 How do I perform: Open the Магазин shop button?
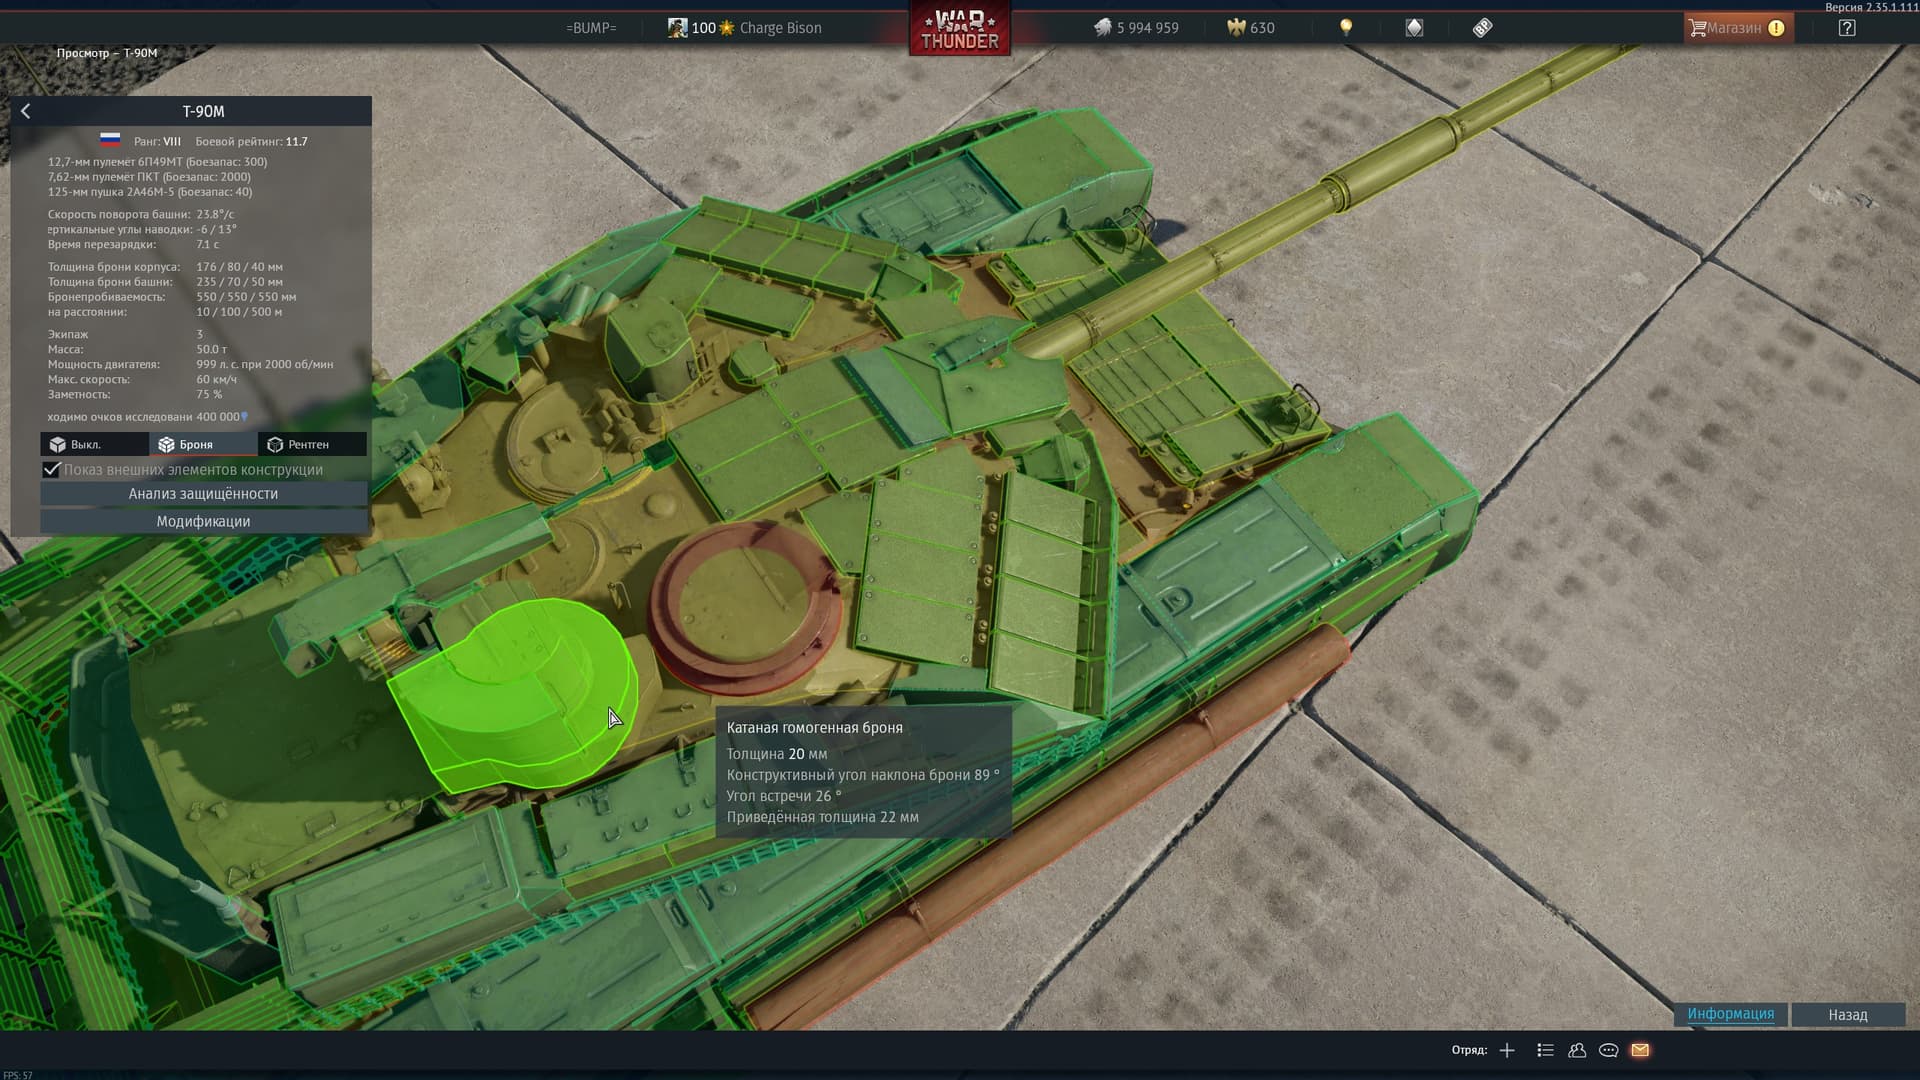1736,28
